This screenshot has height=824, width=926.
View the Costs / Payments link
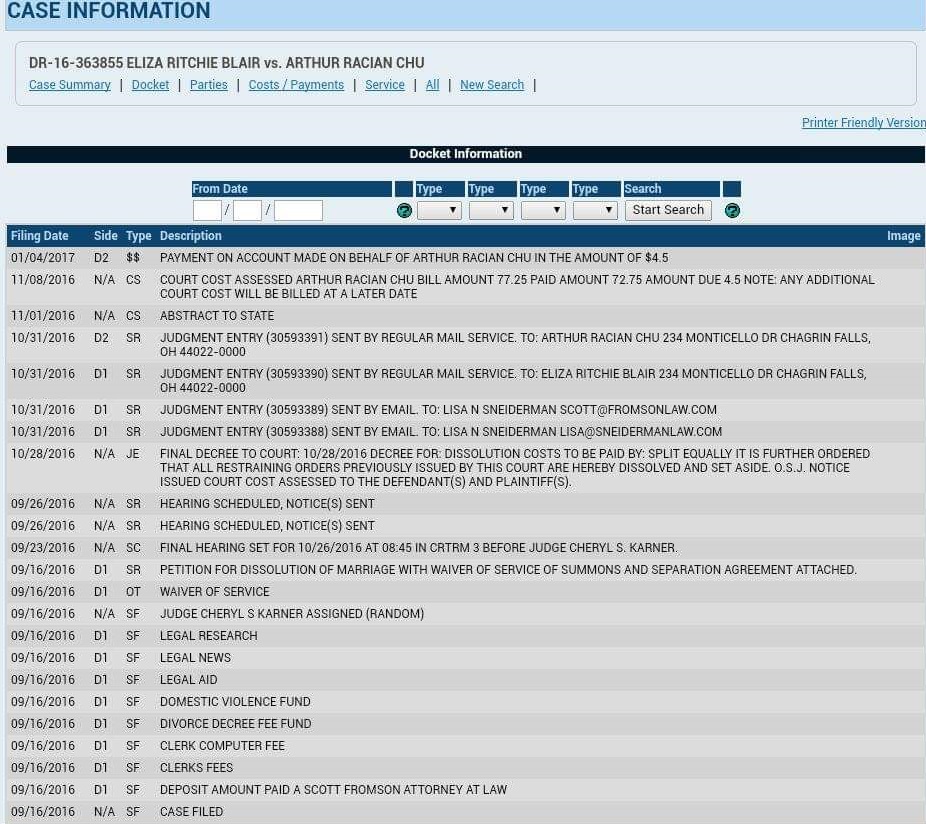pos(296,85)
